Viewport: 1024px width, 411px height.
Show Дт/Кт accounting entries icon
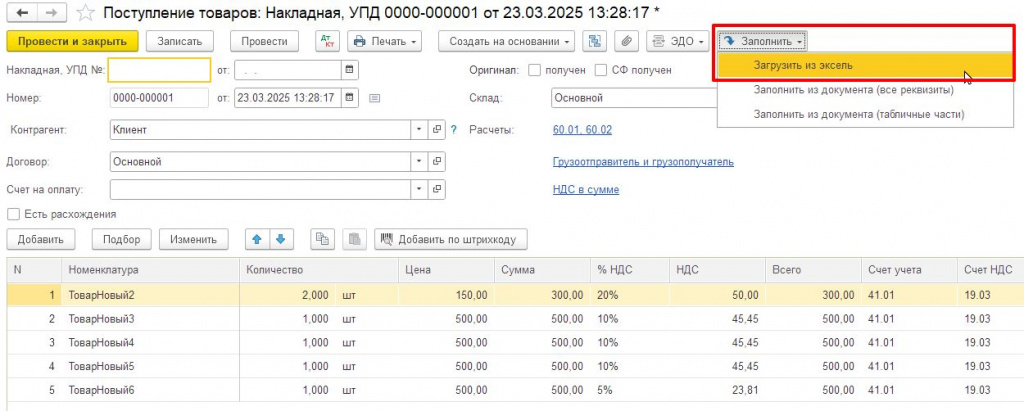tap(327, 41)
